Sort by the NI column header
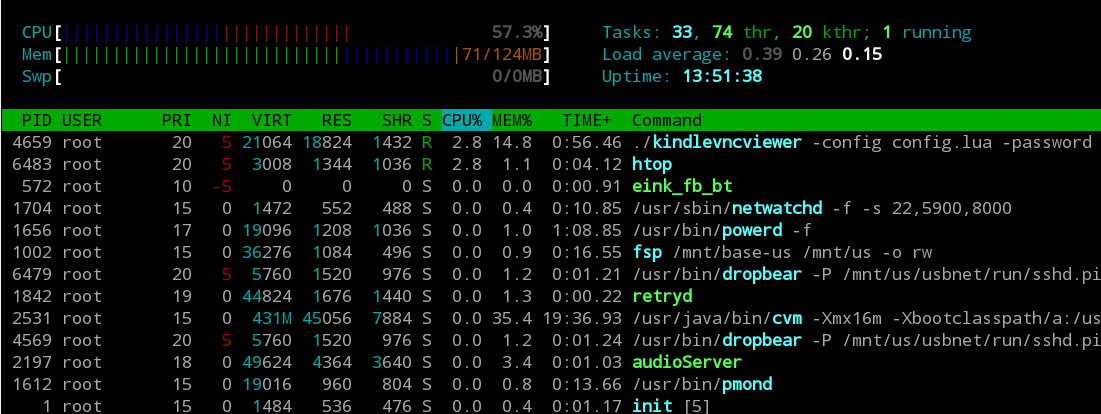This screenshot has height=414, width=1101. click(222, 121)
